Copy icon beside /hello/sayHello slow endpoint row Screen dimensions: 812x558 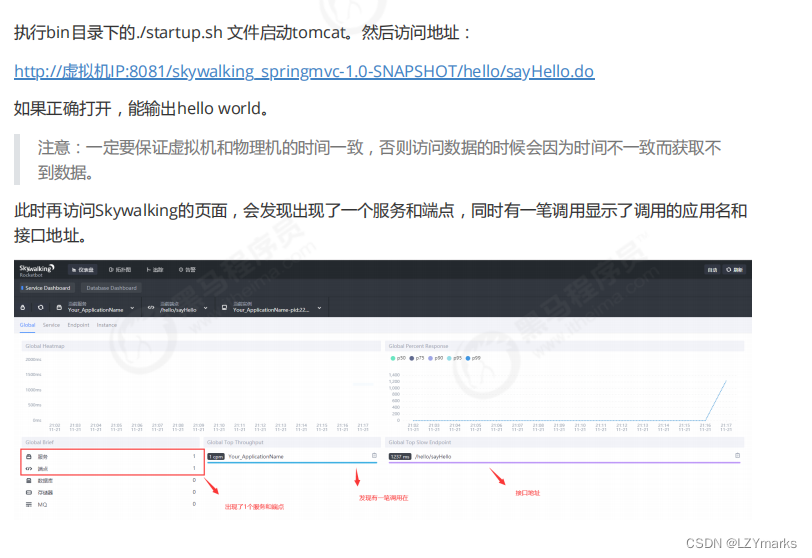(x=737, y=456)
